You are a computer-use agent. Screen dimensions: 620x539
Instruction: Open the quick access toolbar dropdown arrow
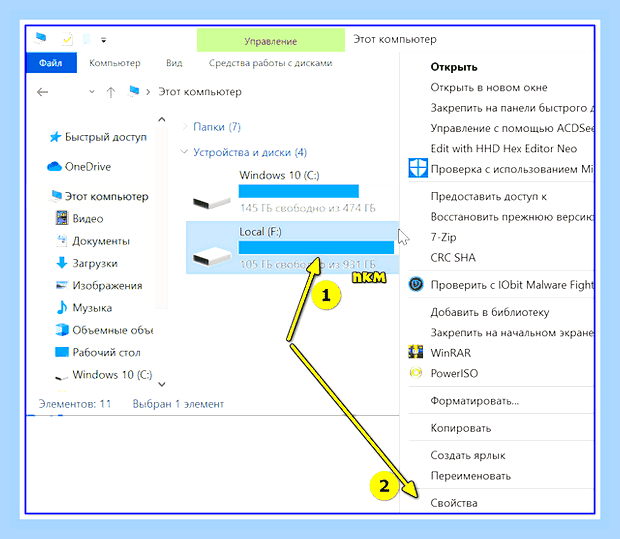coord(104,40)
